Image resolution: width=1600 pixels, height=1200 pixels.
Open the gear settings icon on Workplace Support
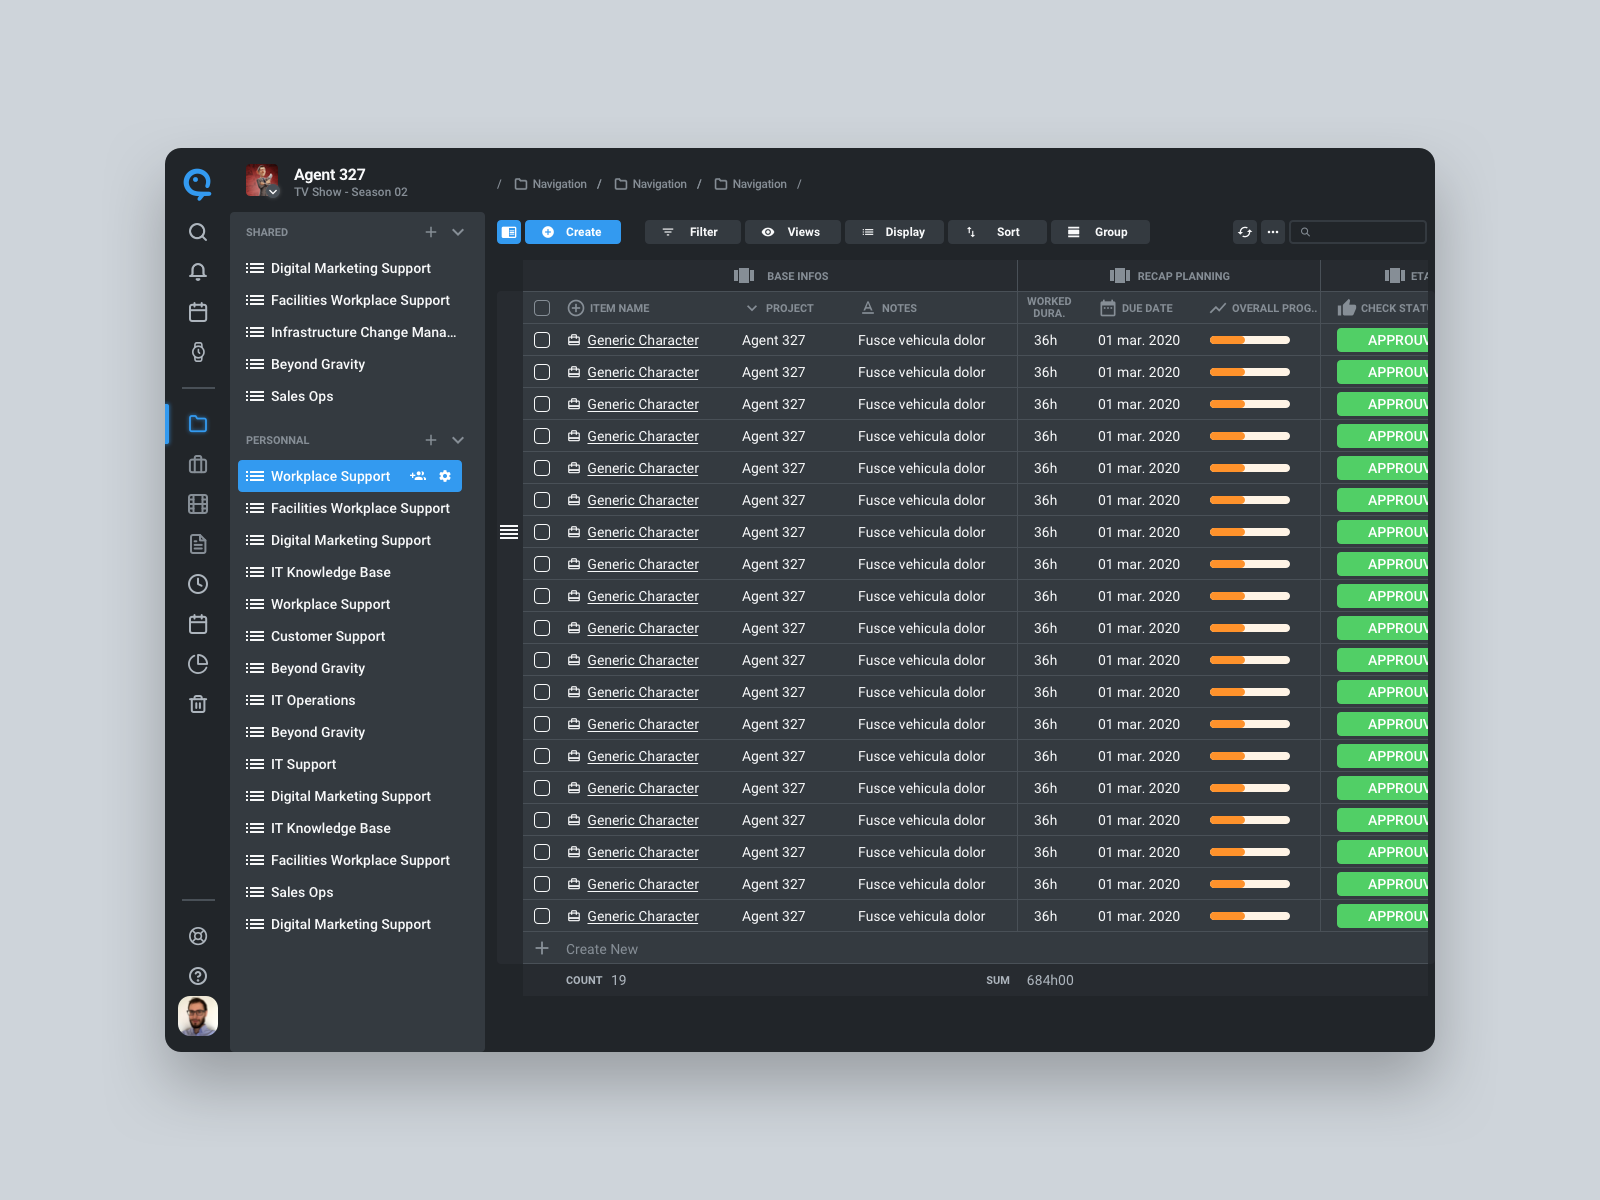pos(444,476)
